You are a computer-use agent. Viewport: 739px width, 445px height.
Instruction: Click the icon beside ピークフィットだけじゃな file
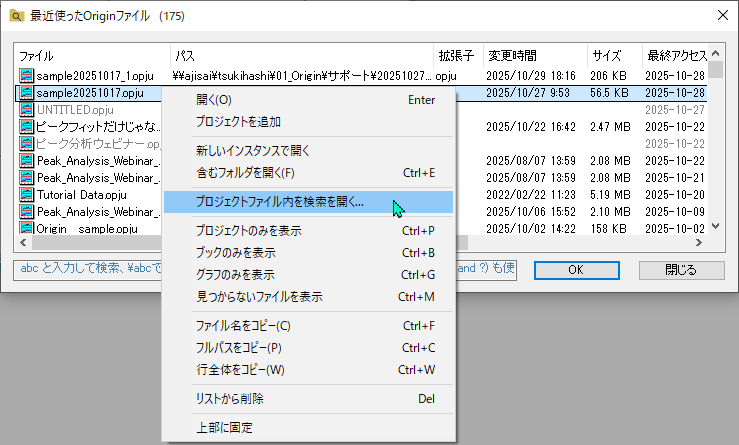26,126
